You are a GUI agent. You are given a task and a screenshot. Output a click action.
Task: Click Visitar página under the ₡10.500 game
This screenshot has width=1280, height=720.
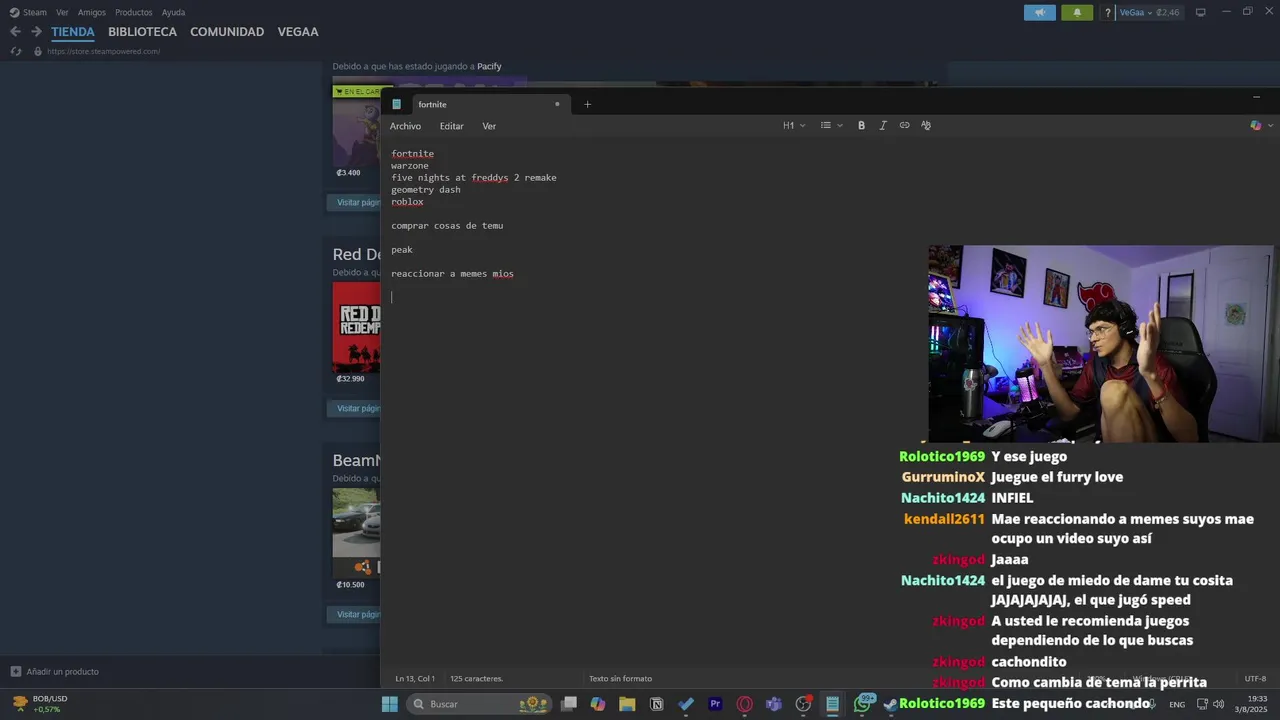click(354, 614)
